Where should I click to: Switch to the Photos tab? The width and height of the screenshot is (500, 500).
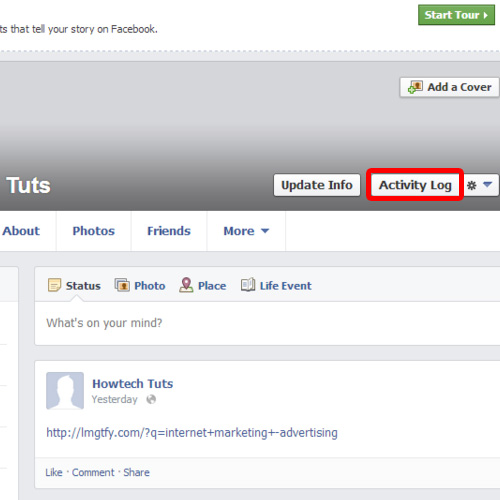pyautogui.click(x=94, y=231)
